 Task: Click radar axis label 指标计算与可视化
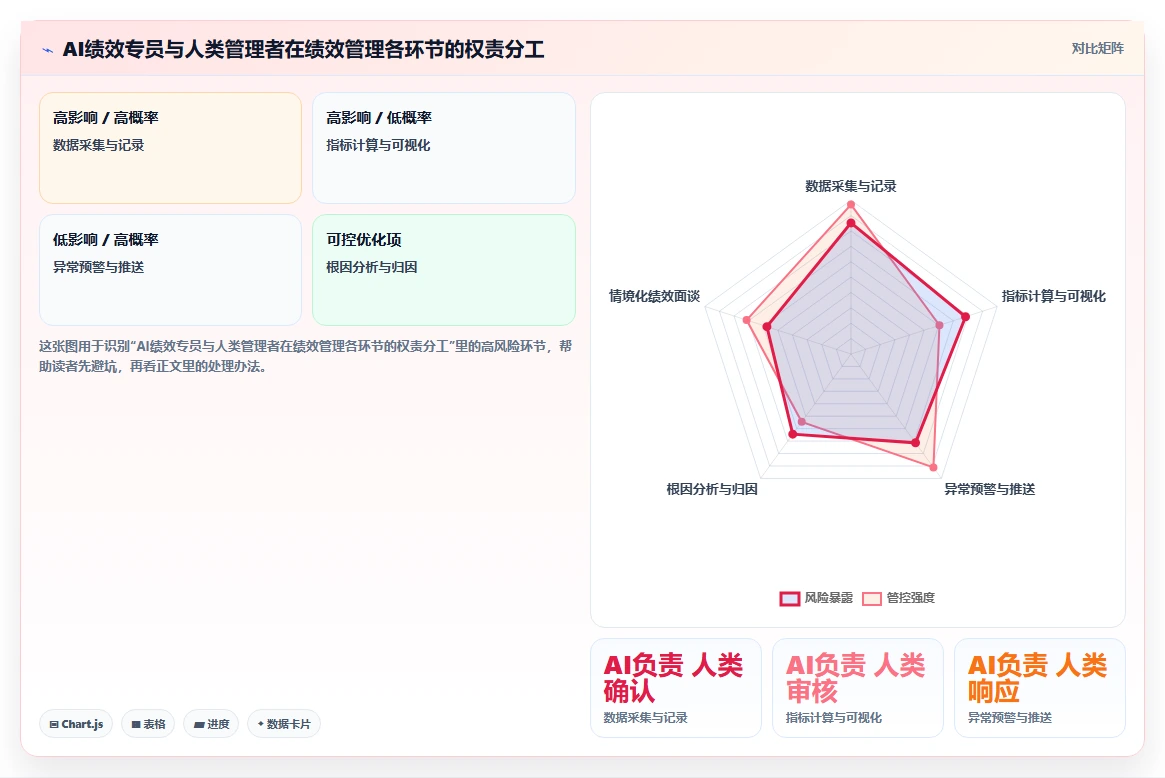1054,296
